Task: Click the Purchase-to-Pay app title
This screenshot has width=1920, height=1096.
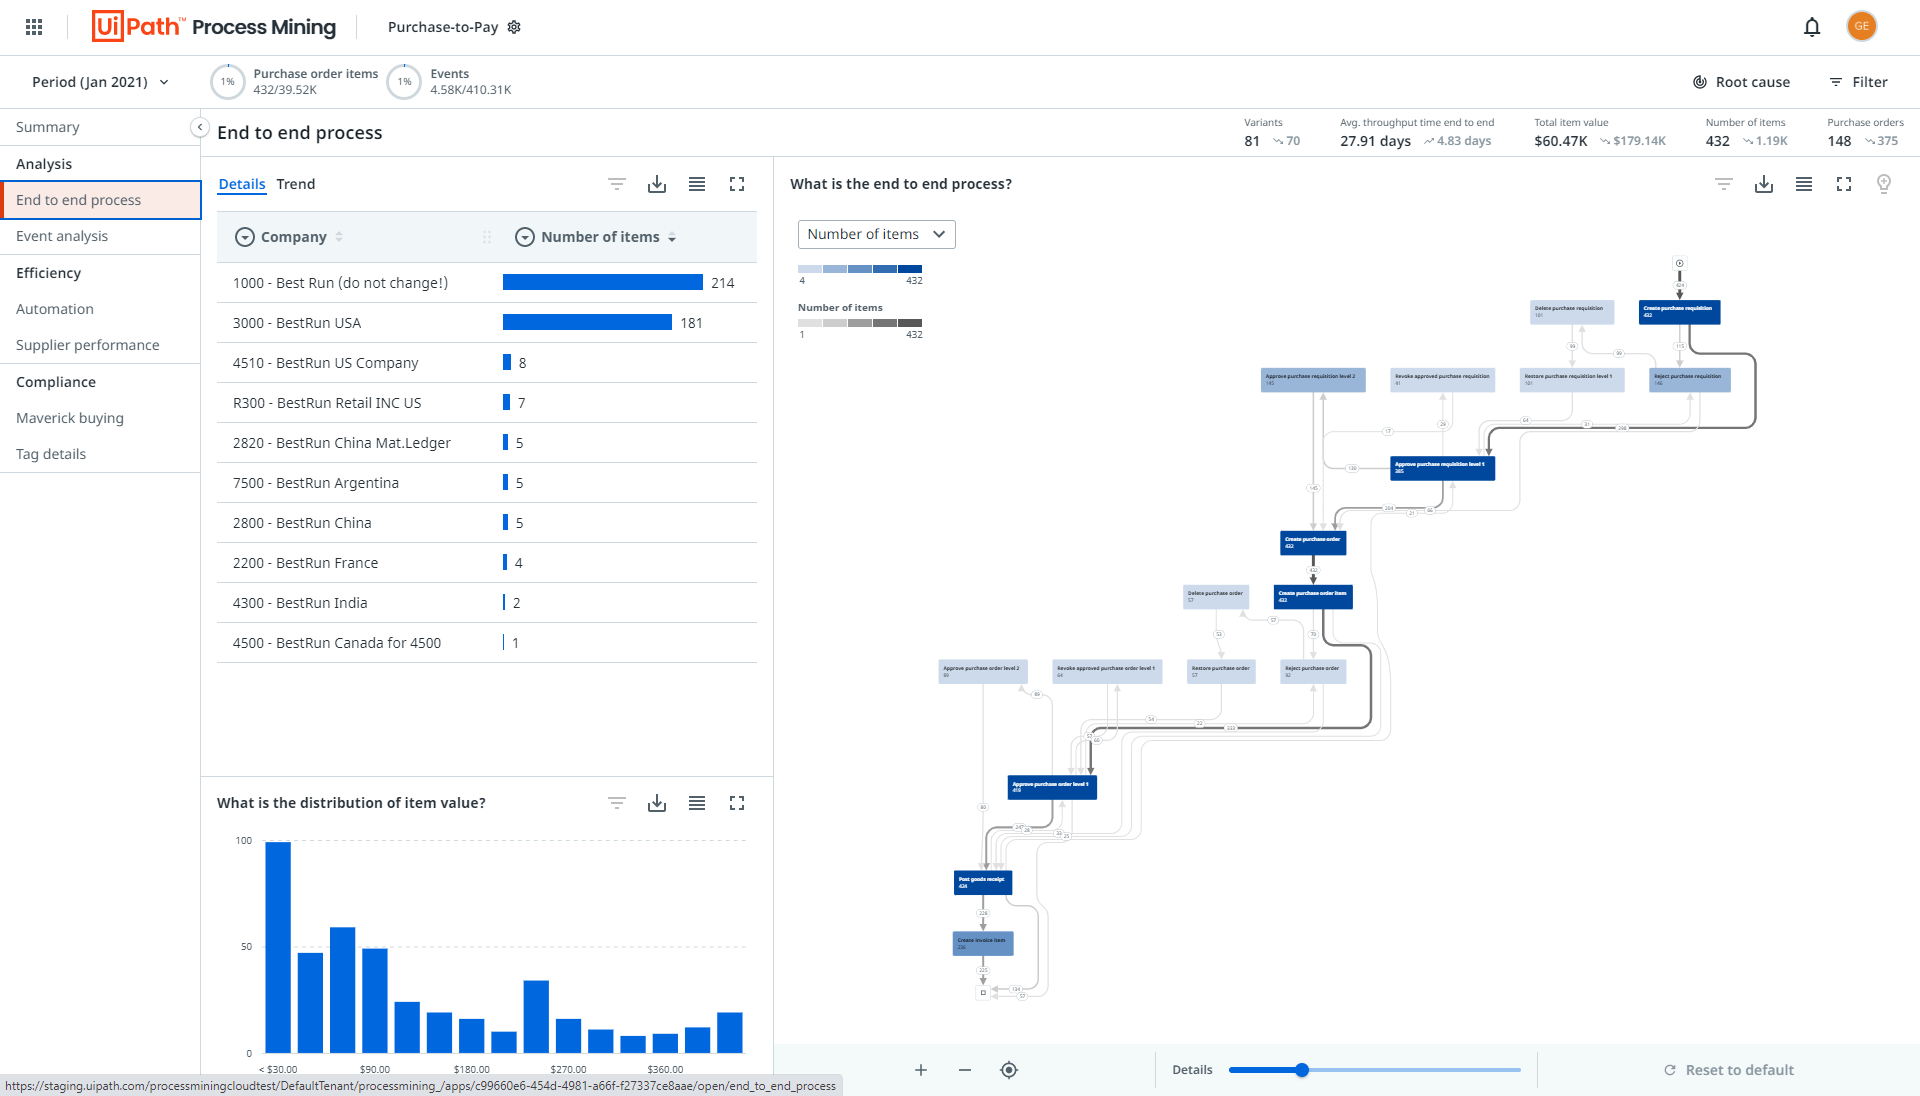Action: tap(443, 27)
